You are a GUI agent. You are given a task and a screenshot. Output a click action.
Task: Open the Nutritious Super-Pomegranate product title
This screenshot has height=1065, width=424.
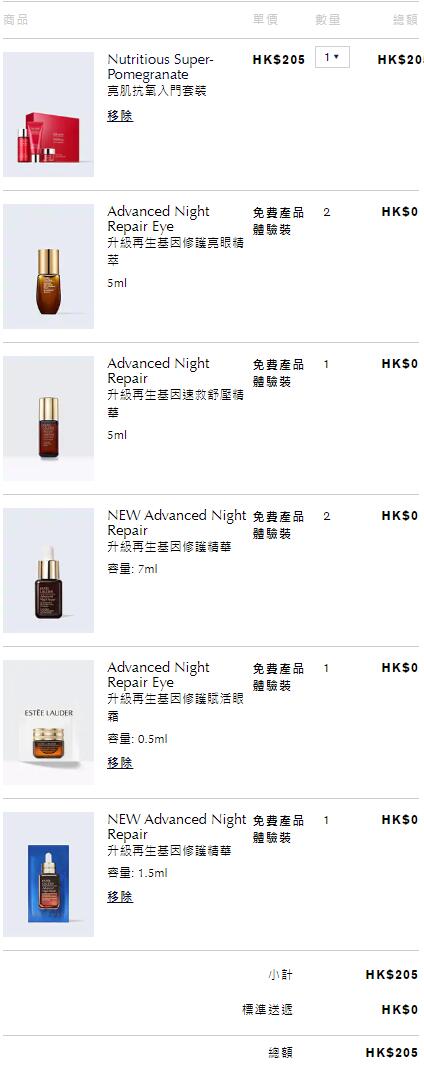click(x=160, y=67)
